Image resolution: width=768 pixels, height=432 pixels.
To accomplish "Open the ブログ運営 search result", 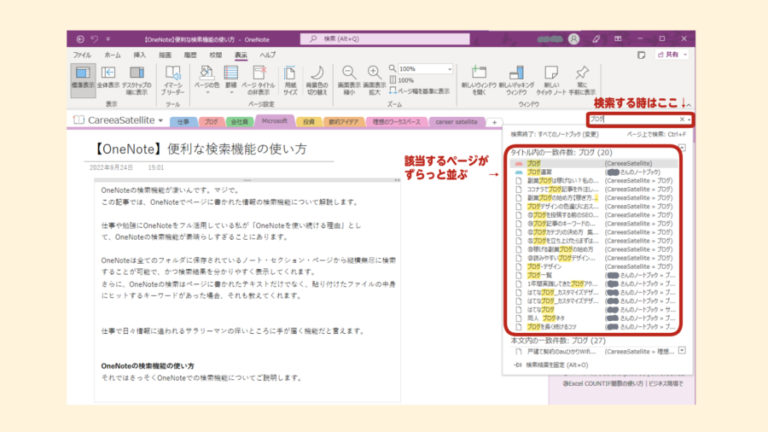I will 594,172.
